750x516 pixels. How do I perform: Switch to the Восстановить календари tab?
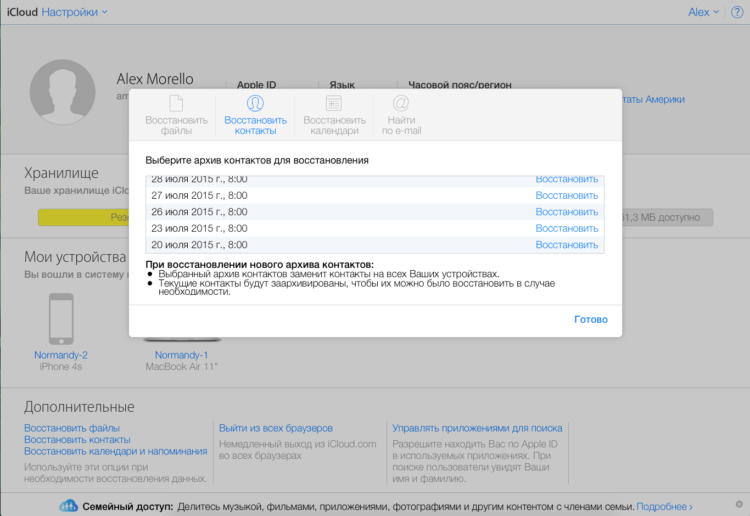[334, 115]
